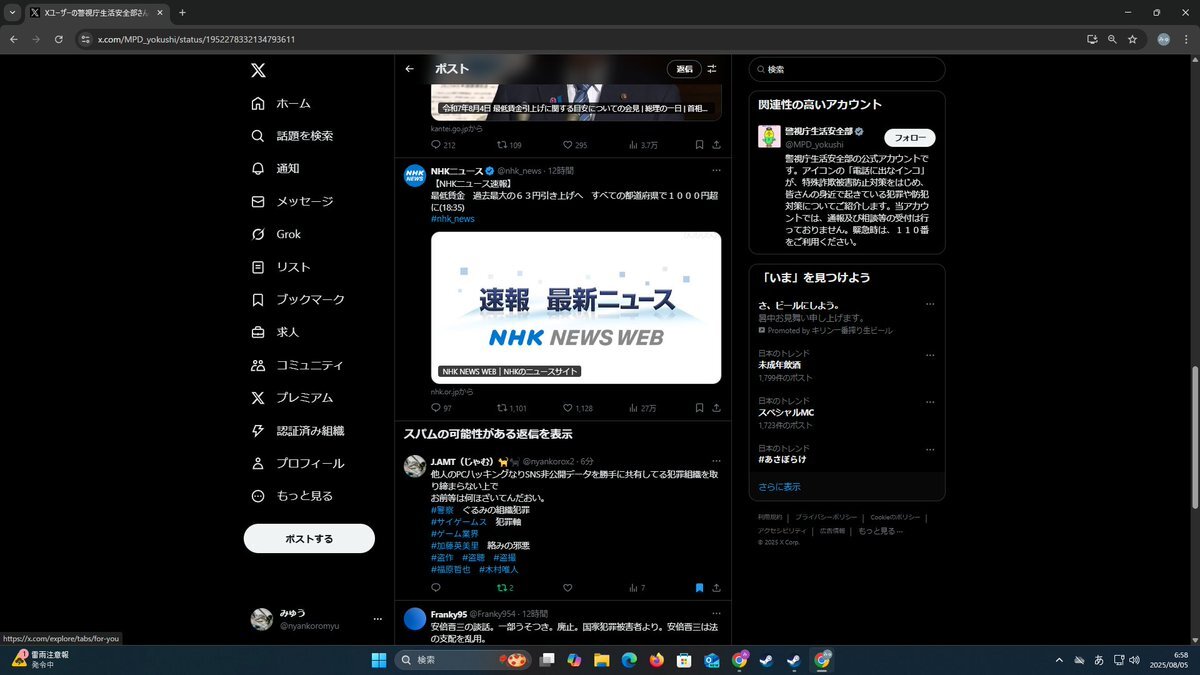Open Grok from the sidebar

click(x=276, y=234)
